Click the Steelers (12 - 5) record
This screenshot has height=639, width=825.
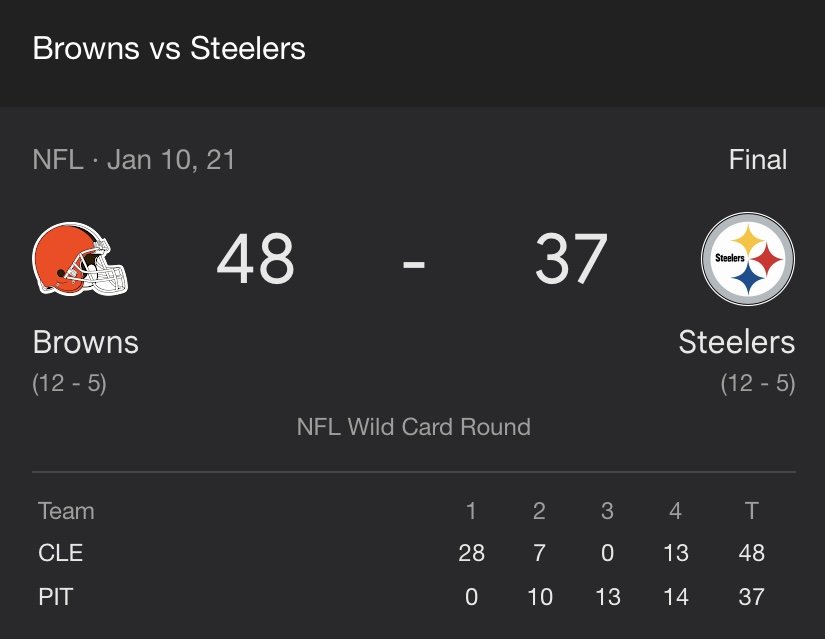coord(758,383)
